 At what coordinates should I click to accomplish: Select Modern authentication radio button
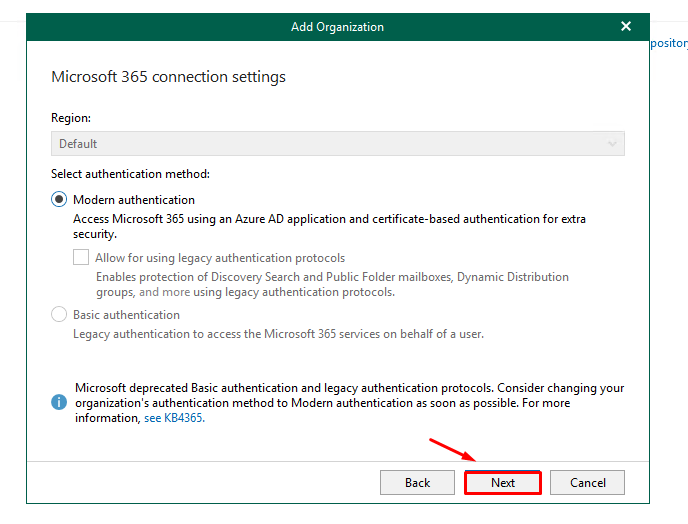tap(59, 199)
